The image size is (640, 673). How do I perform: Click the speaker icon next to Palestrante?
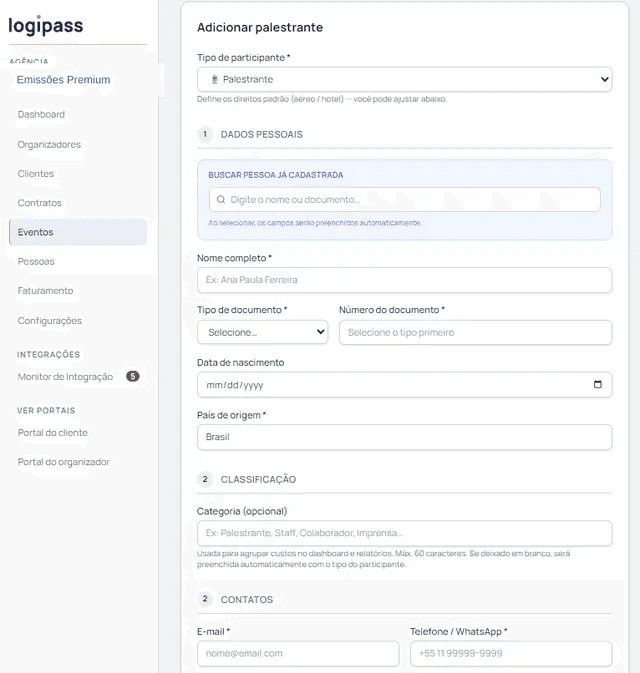[x=215, y=79]
